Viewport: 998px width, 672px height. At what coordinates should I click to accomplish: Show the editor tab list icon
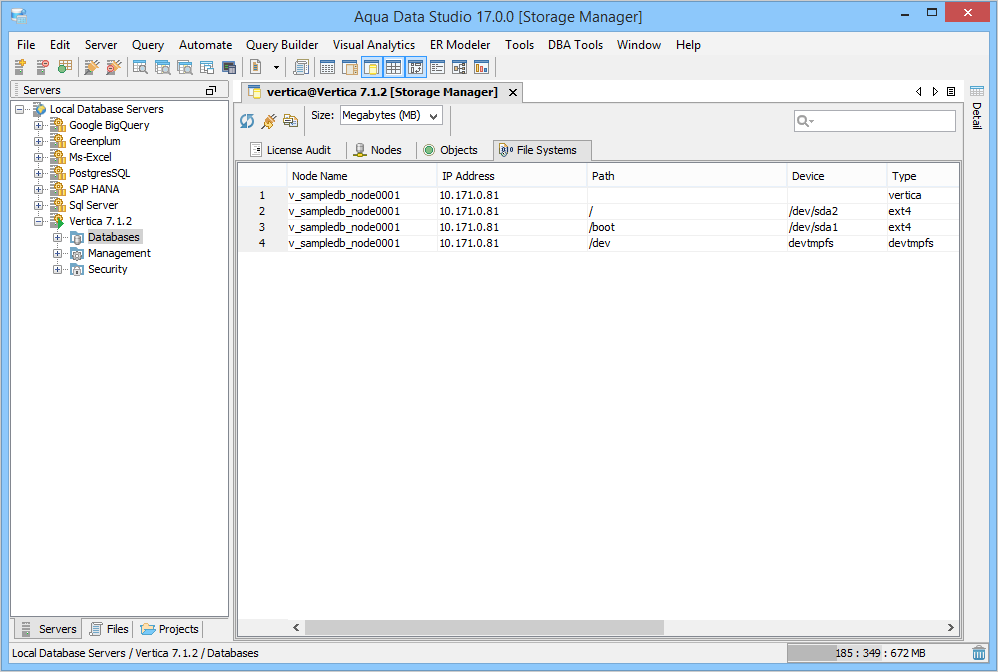pyautogui.click(x=952, y=92)
